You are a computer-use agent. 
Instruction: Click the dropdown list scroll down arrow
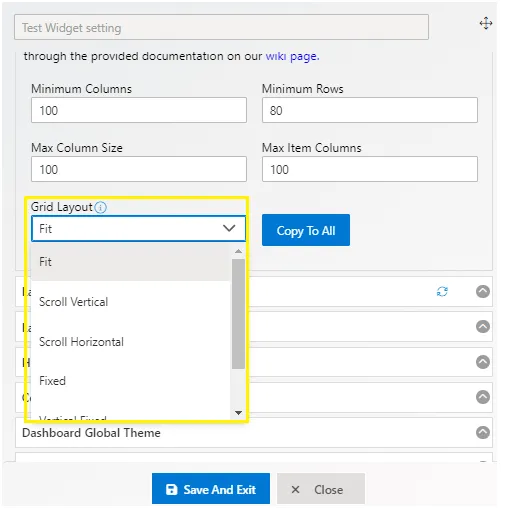(x=238, y=413)
